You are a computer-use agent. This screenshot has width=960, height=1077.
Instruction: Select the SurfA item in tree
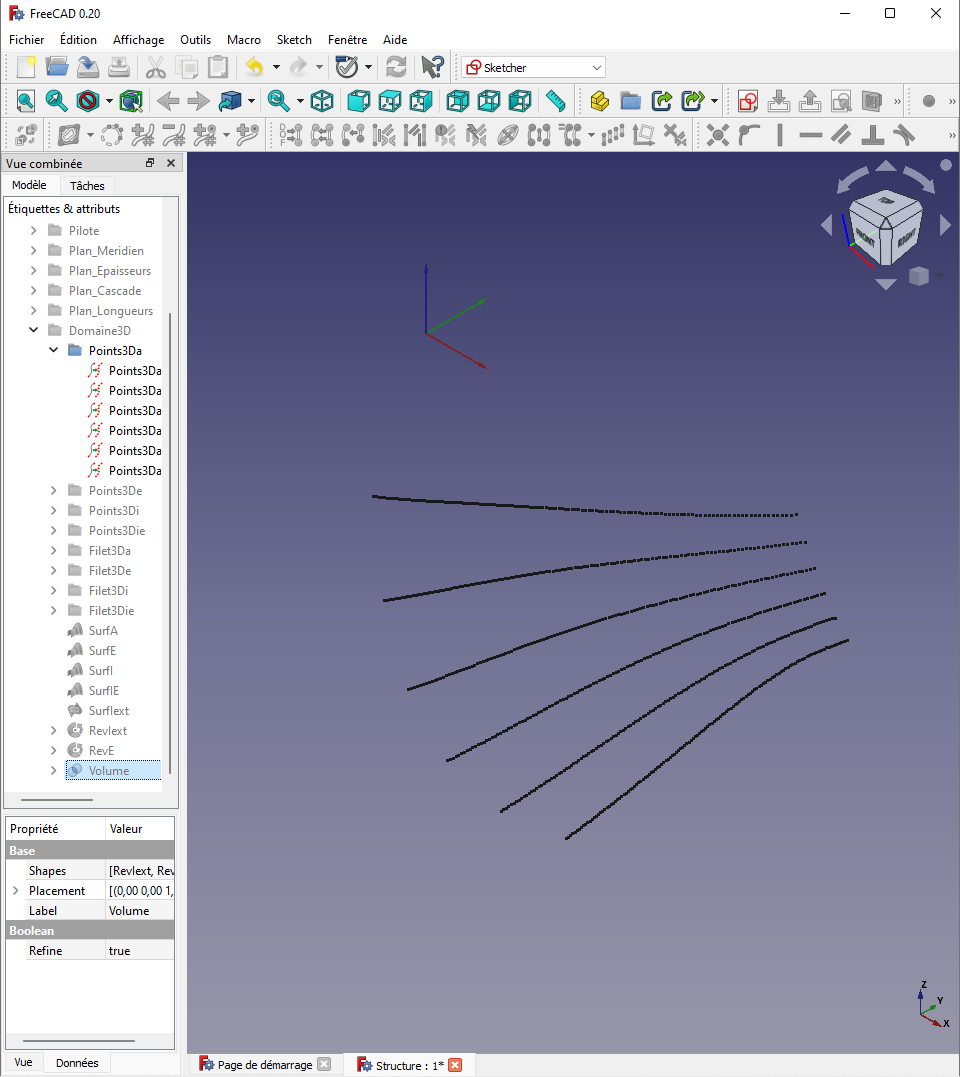(x=102, y=631)
